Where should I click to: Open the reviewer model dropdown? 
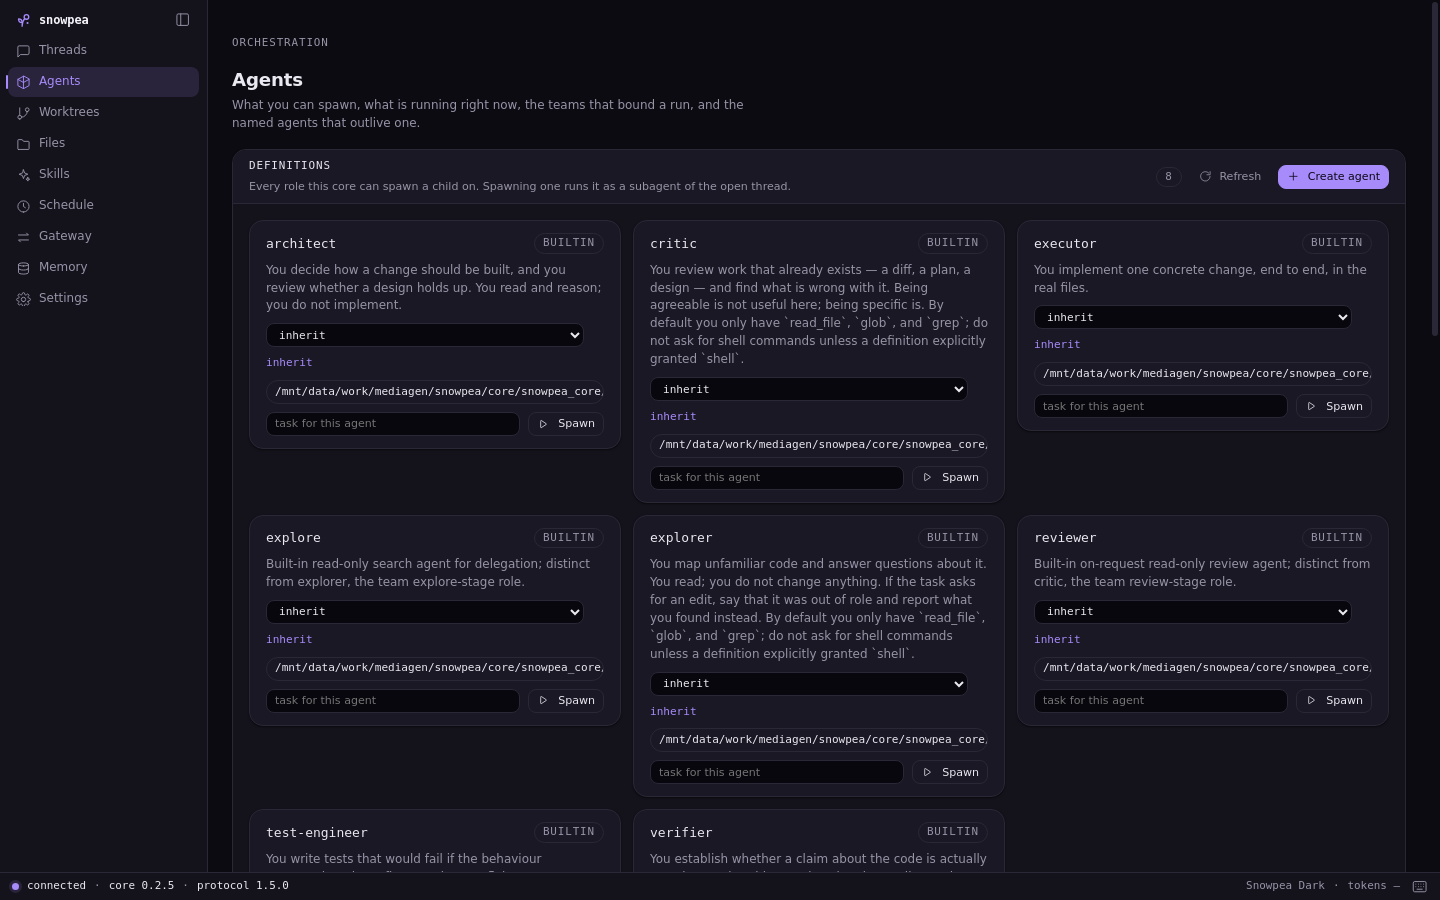tap(1193, 612)
